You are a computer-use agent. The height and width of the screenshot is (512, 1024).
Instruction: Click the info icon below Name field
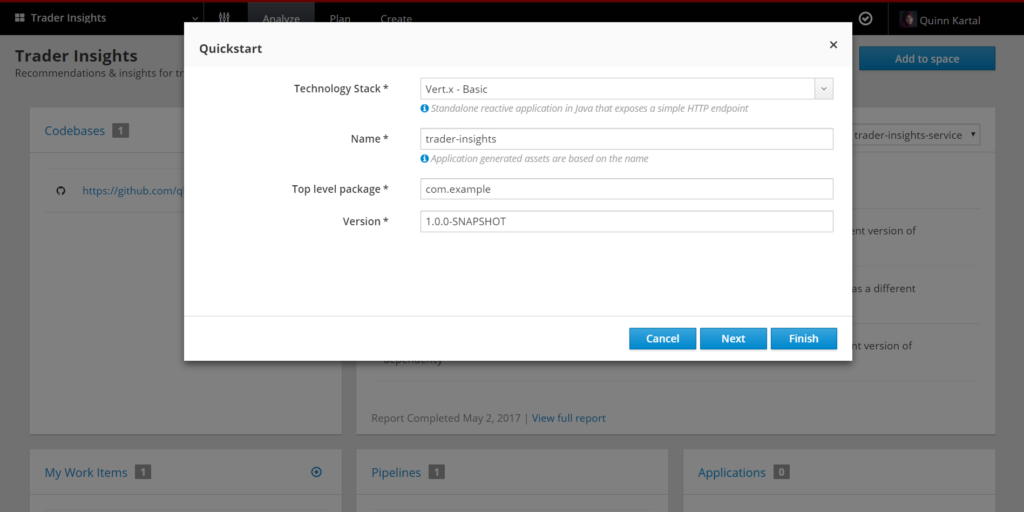click(425, 158)
